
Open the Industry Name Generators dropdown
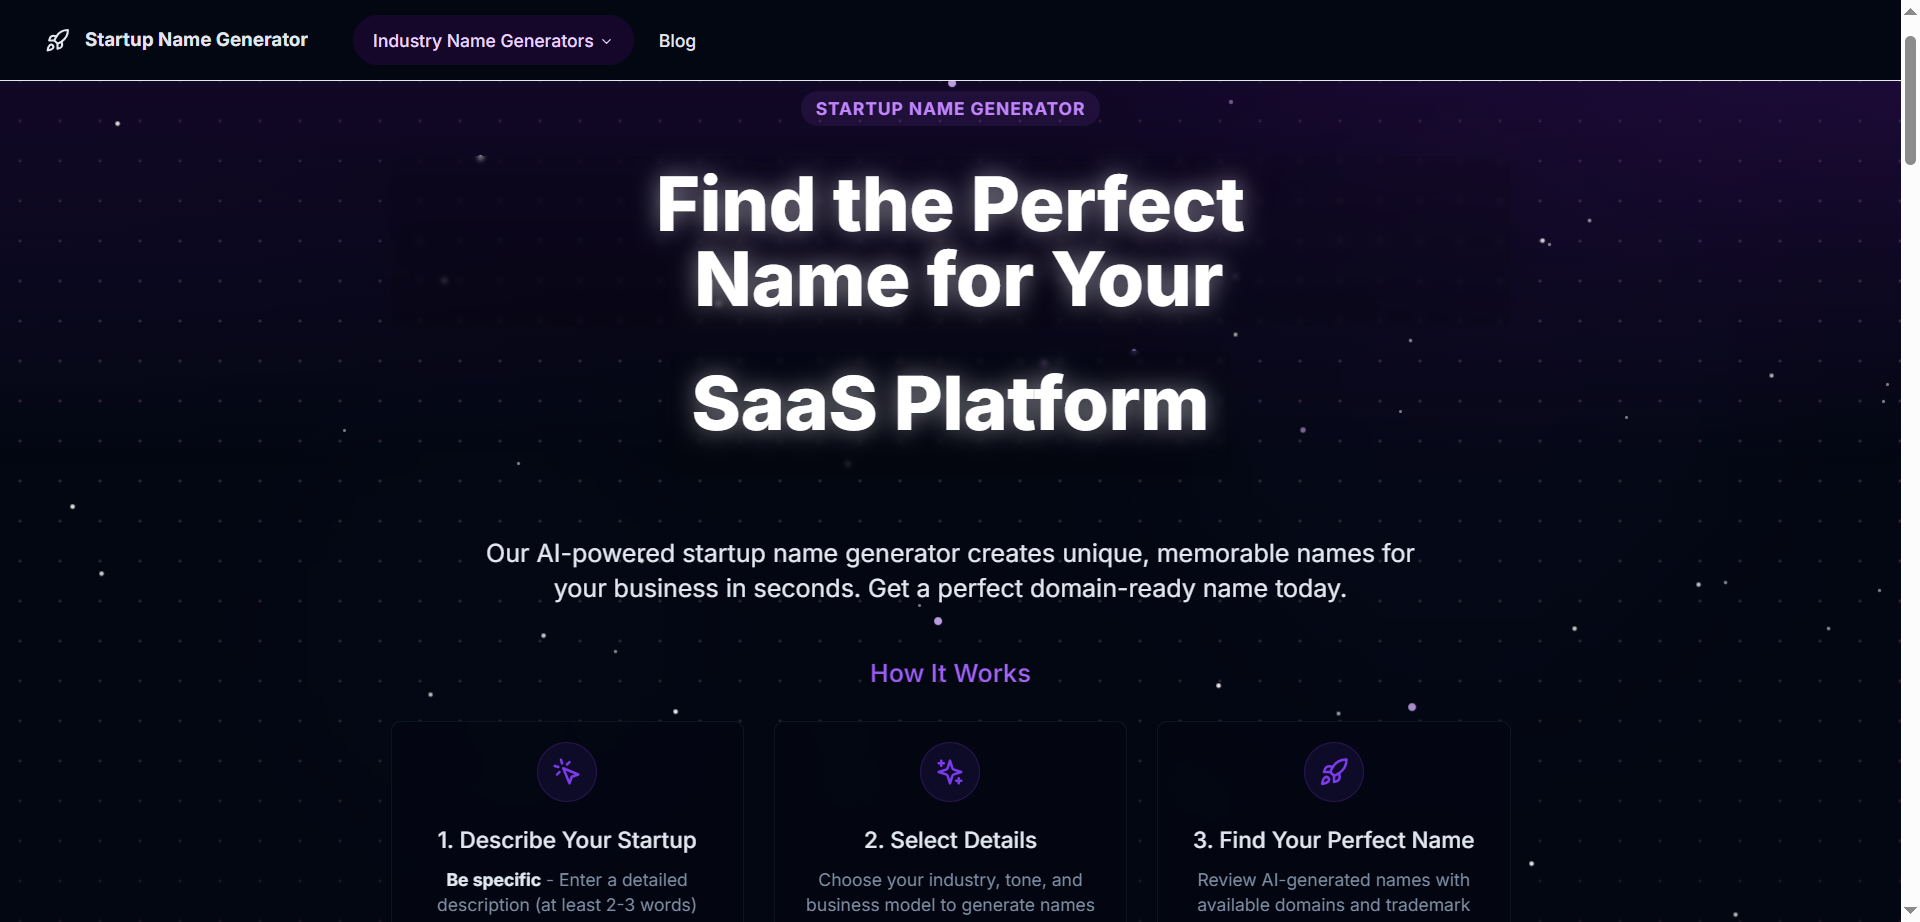point(491,40)
